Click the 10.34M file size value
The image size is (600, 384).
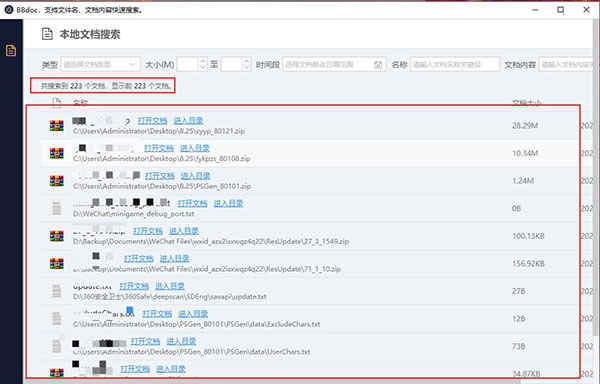point(525,153)
